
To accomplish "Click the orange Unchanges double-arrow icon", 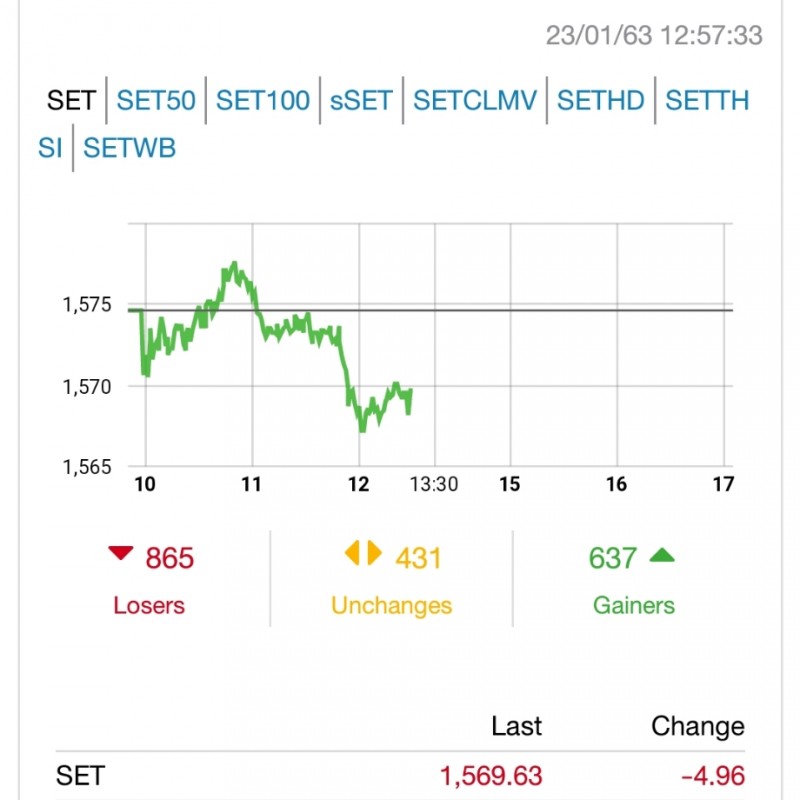I will point(363,553).
